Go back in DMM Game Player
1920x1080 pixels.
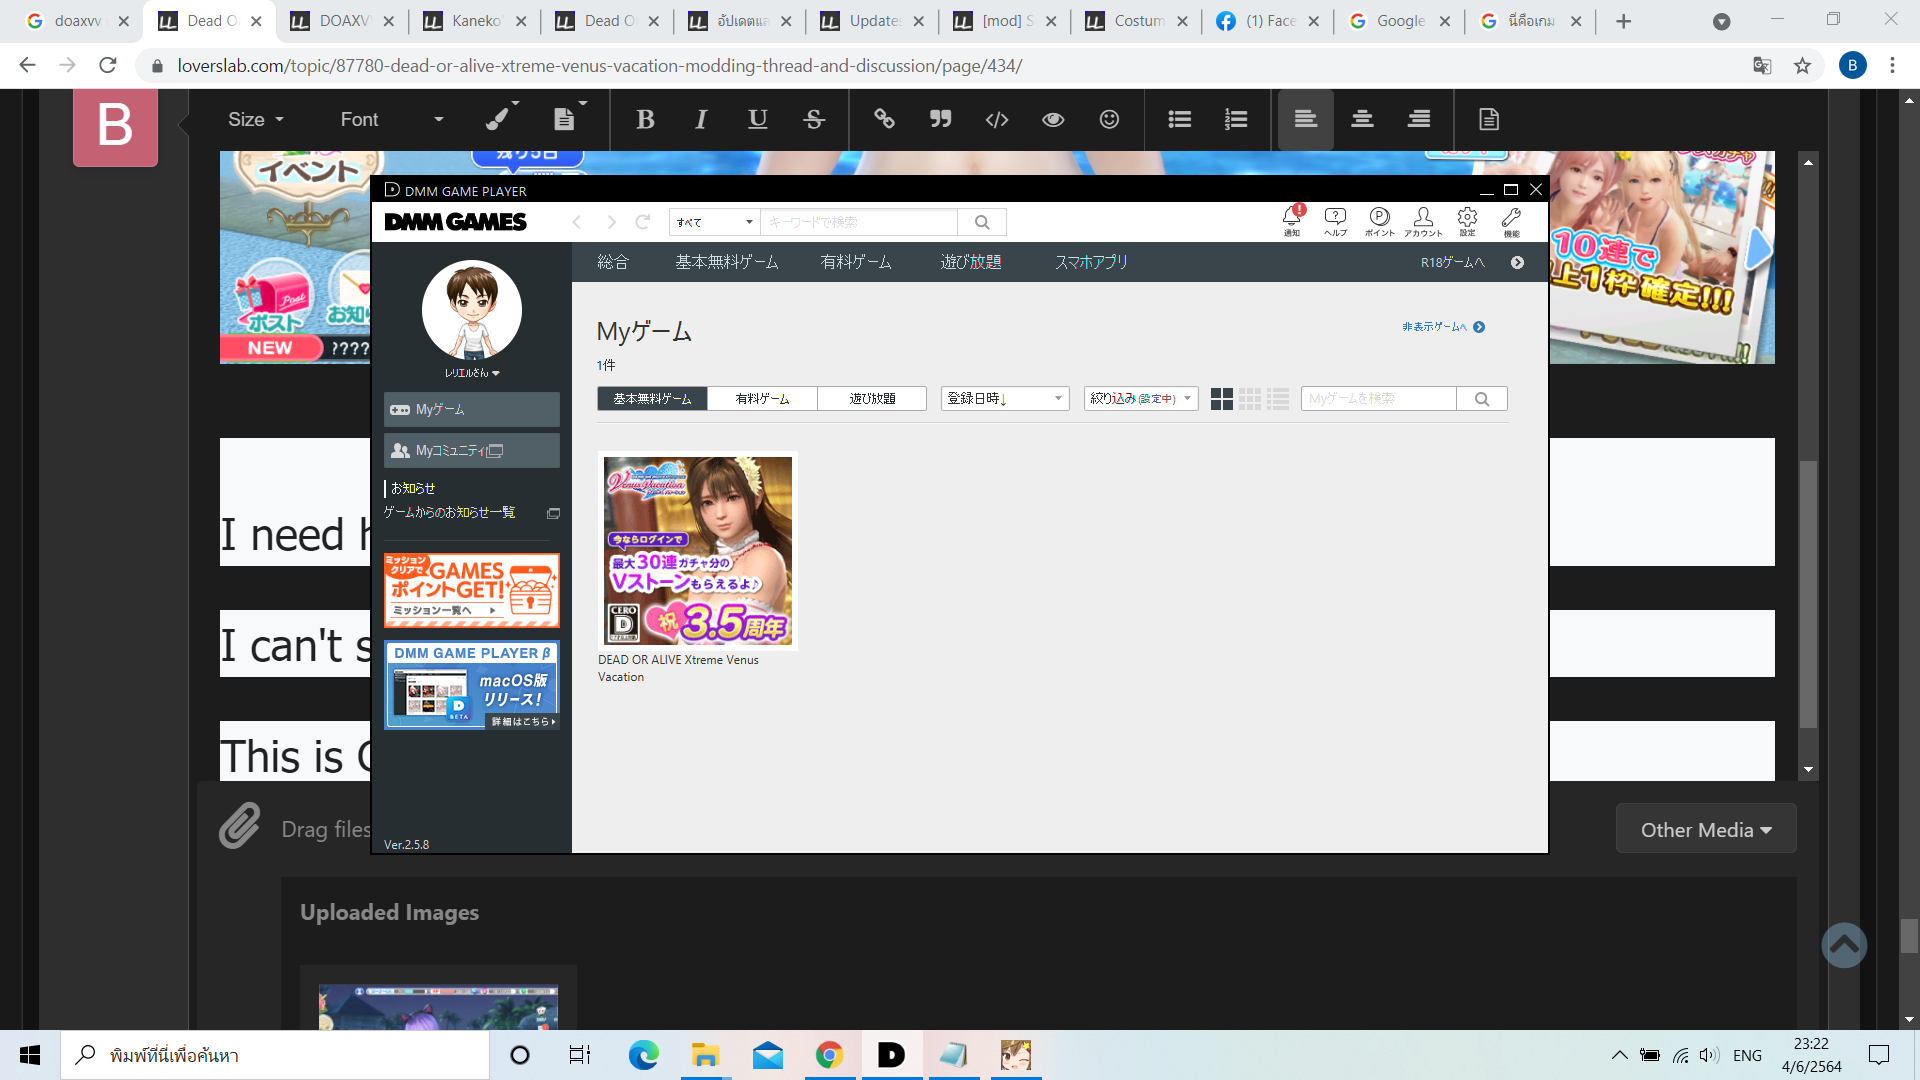577,222
